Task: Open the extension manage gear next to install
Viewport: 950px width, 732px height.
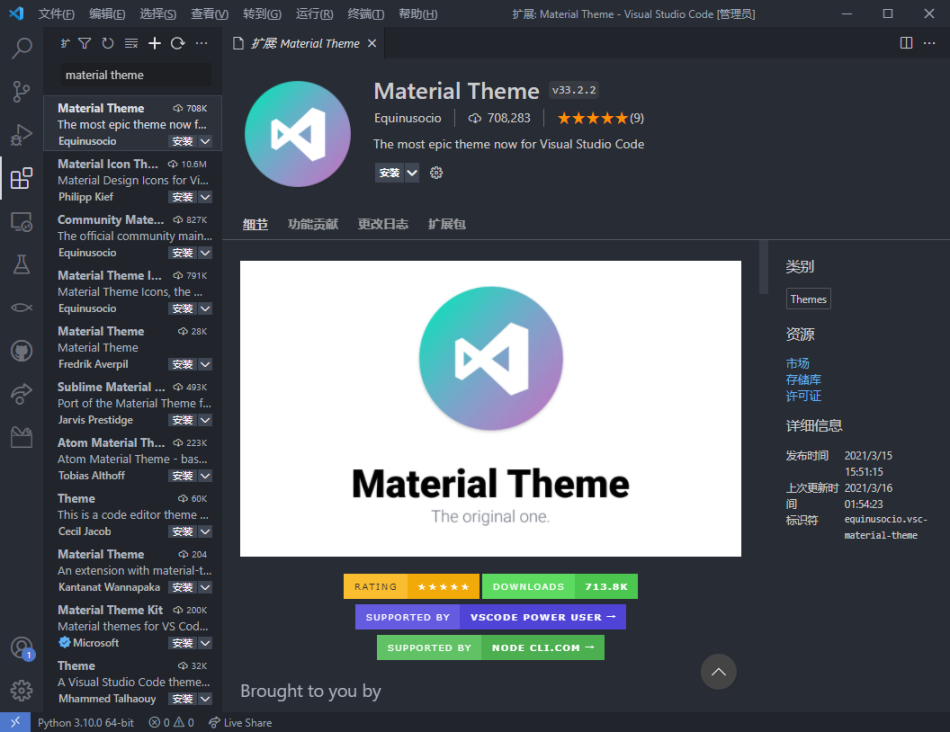Action: pyautogui.click(x=436, y=173)
